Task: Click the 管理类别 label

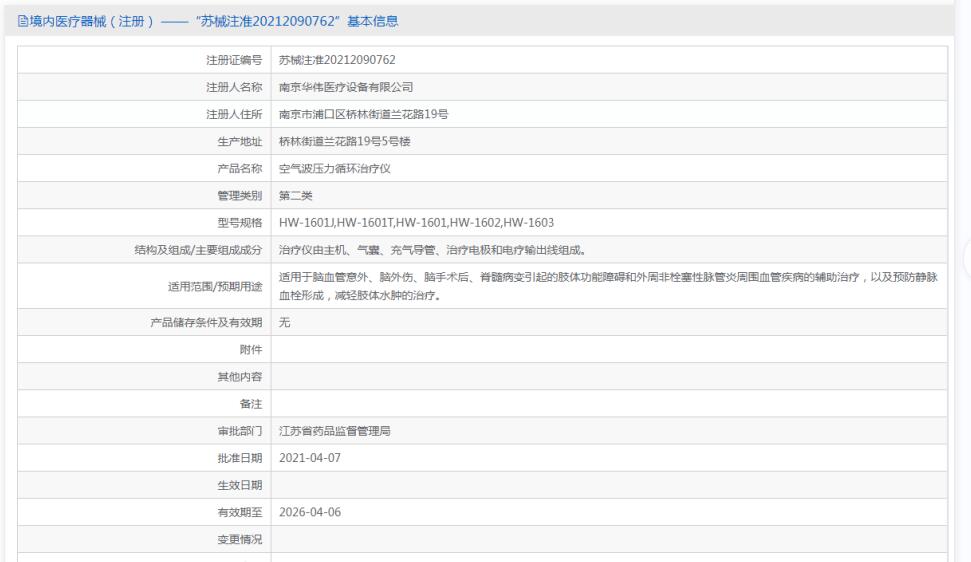Action: point(240,196)
